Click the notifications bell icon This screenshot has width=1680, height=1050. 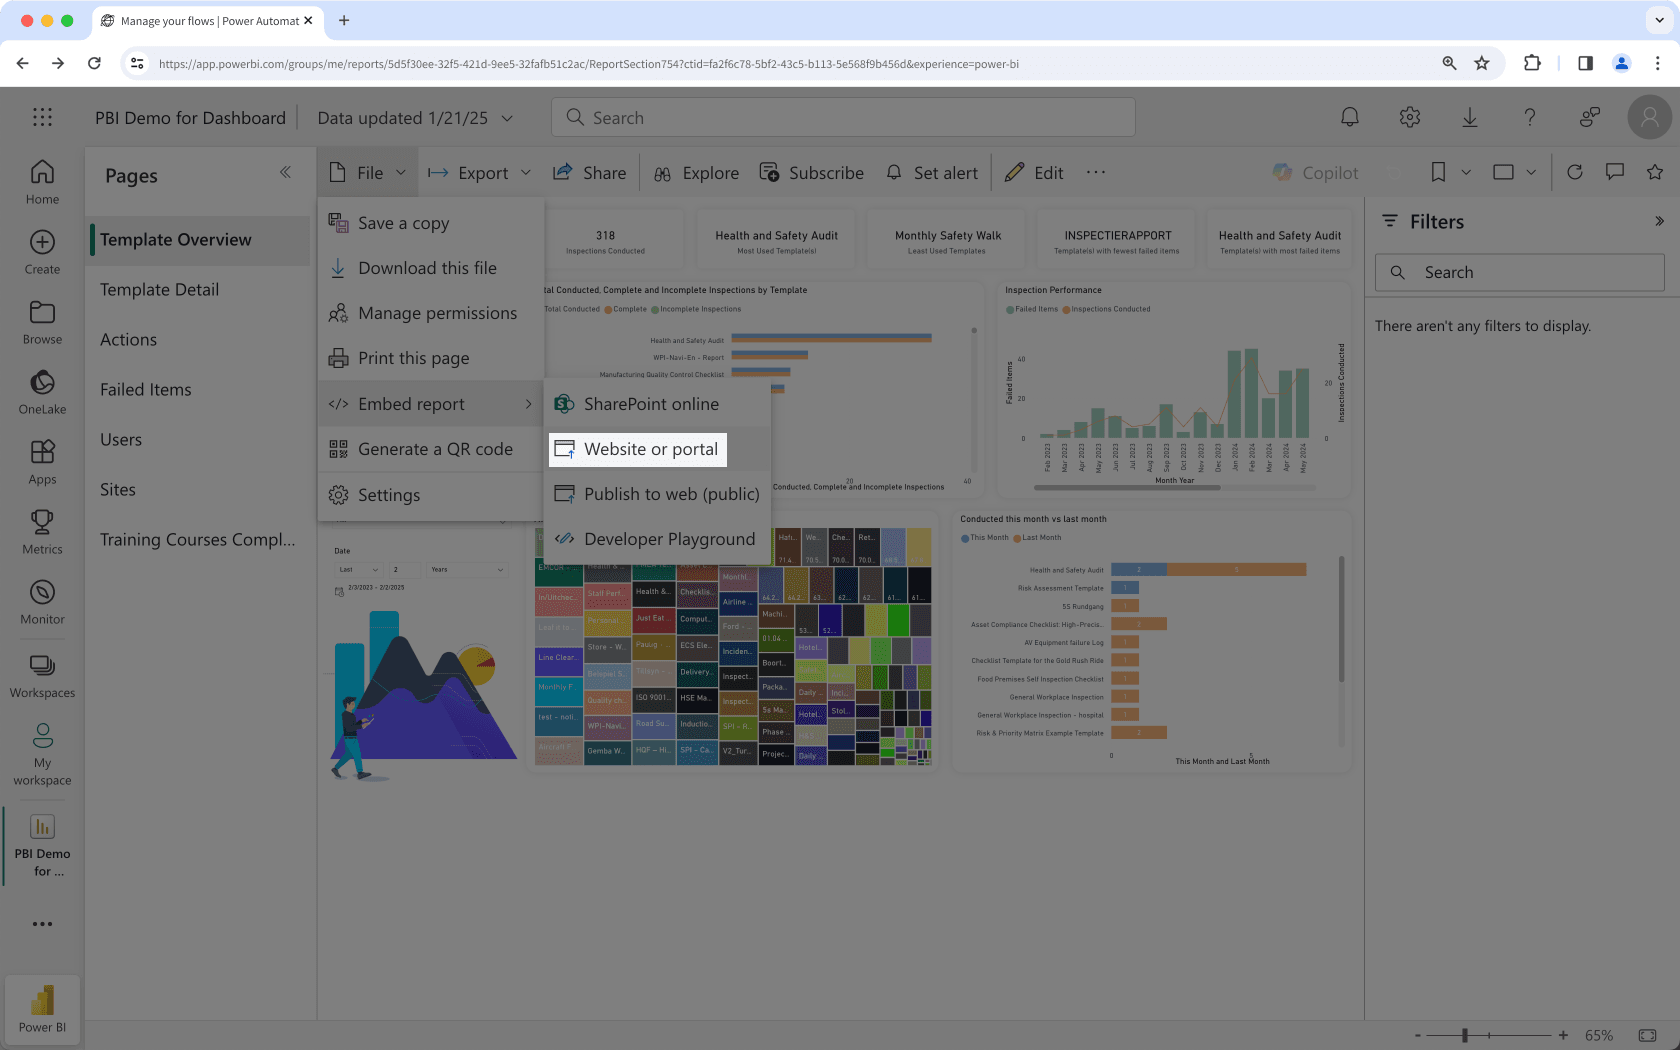pos(1349,118)
